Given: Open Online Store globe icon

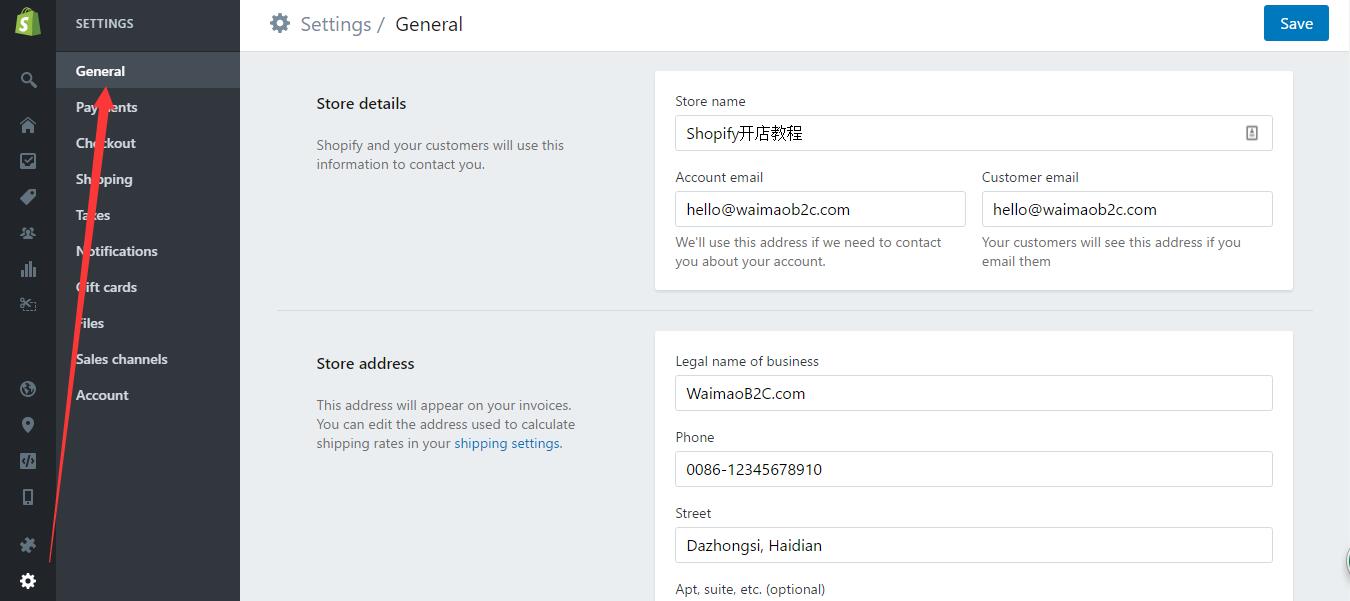Looking at the screenshot, I should coord(28,389).
